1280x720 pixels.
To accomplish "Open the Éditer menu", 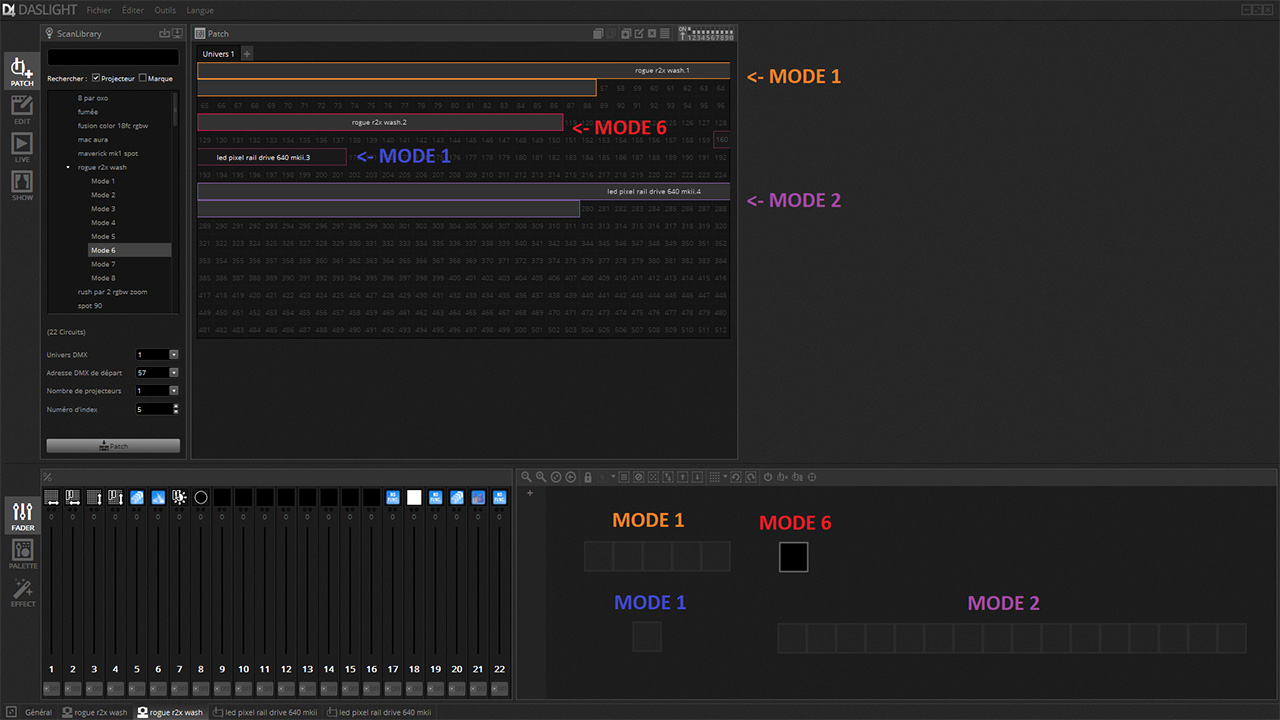I will click(133, 10).
